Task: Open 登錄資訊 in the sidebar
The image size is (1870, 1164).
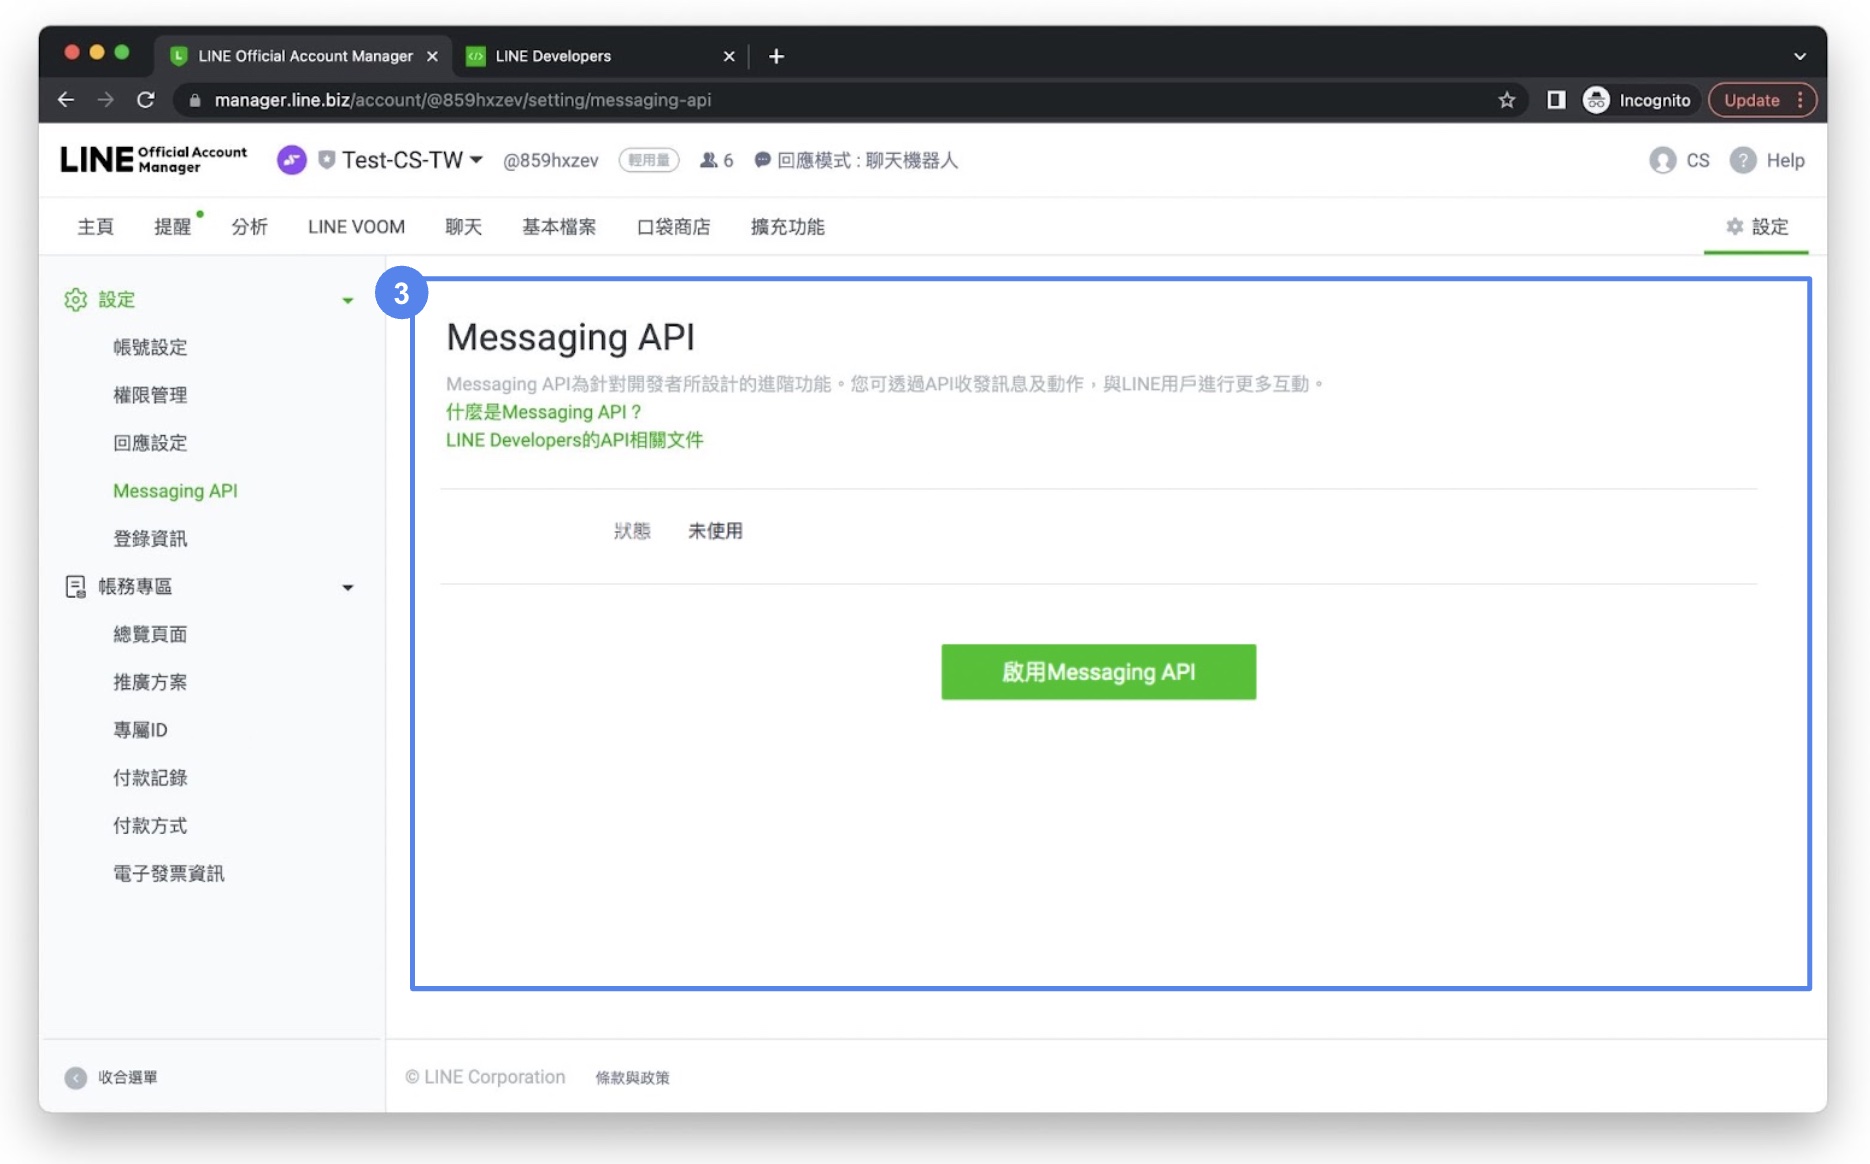Action: (x=150, y=539)
